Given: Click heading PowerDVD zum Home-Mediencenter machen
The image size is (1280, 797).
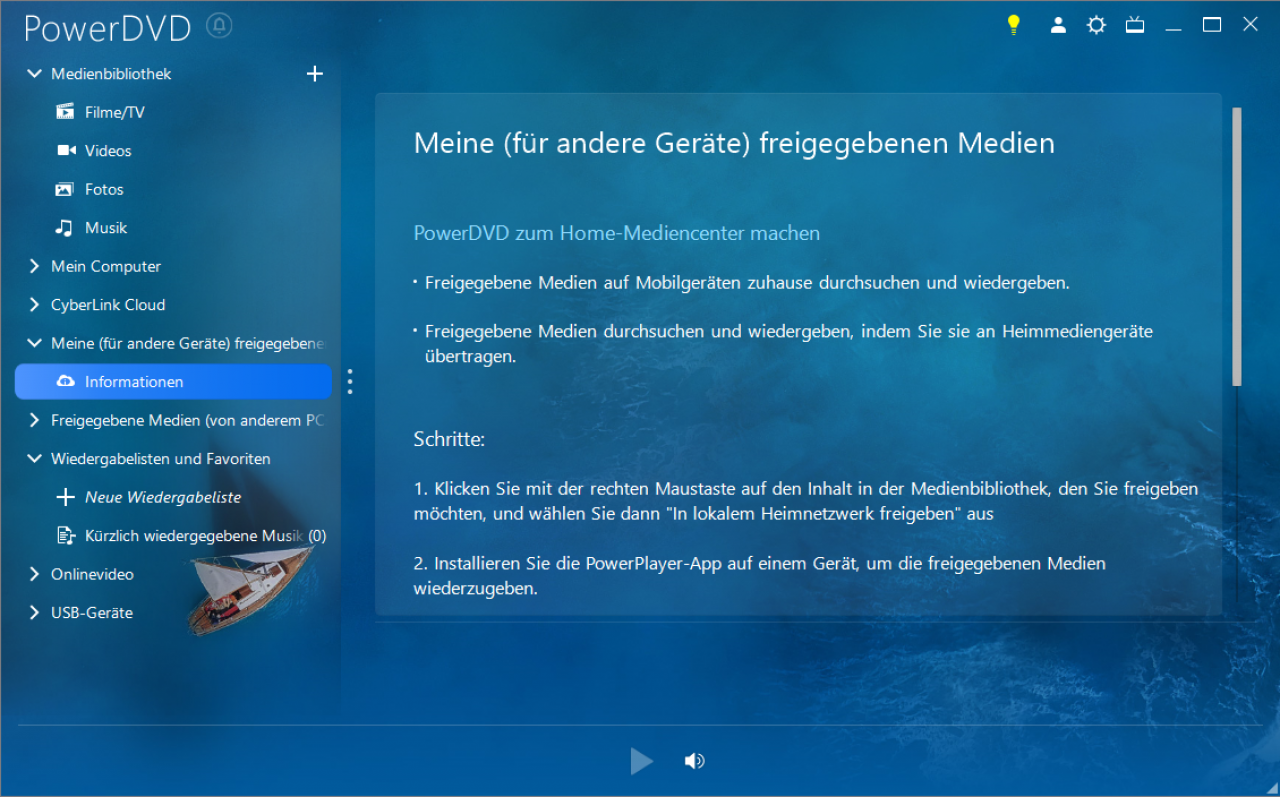Looking at the screenshot, I should coord(617,233).
